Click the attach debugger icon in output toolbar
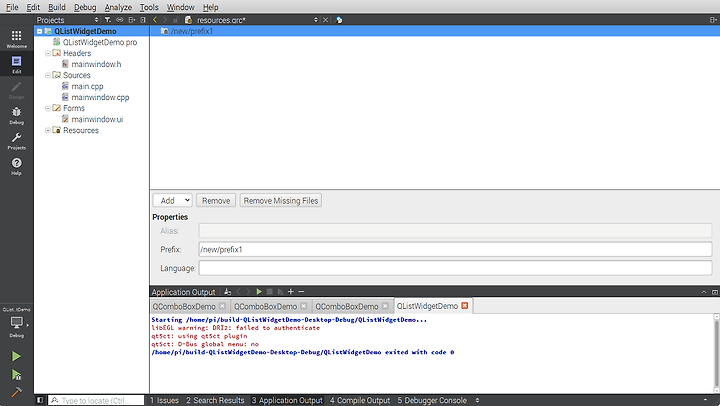Image resolution: width=720 pixels, height=406 pixels. (280, 292)
